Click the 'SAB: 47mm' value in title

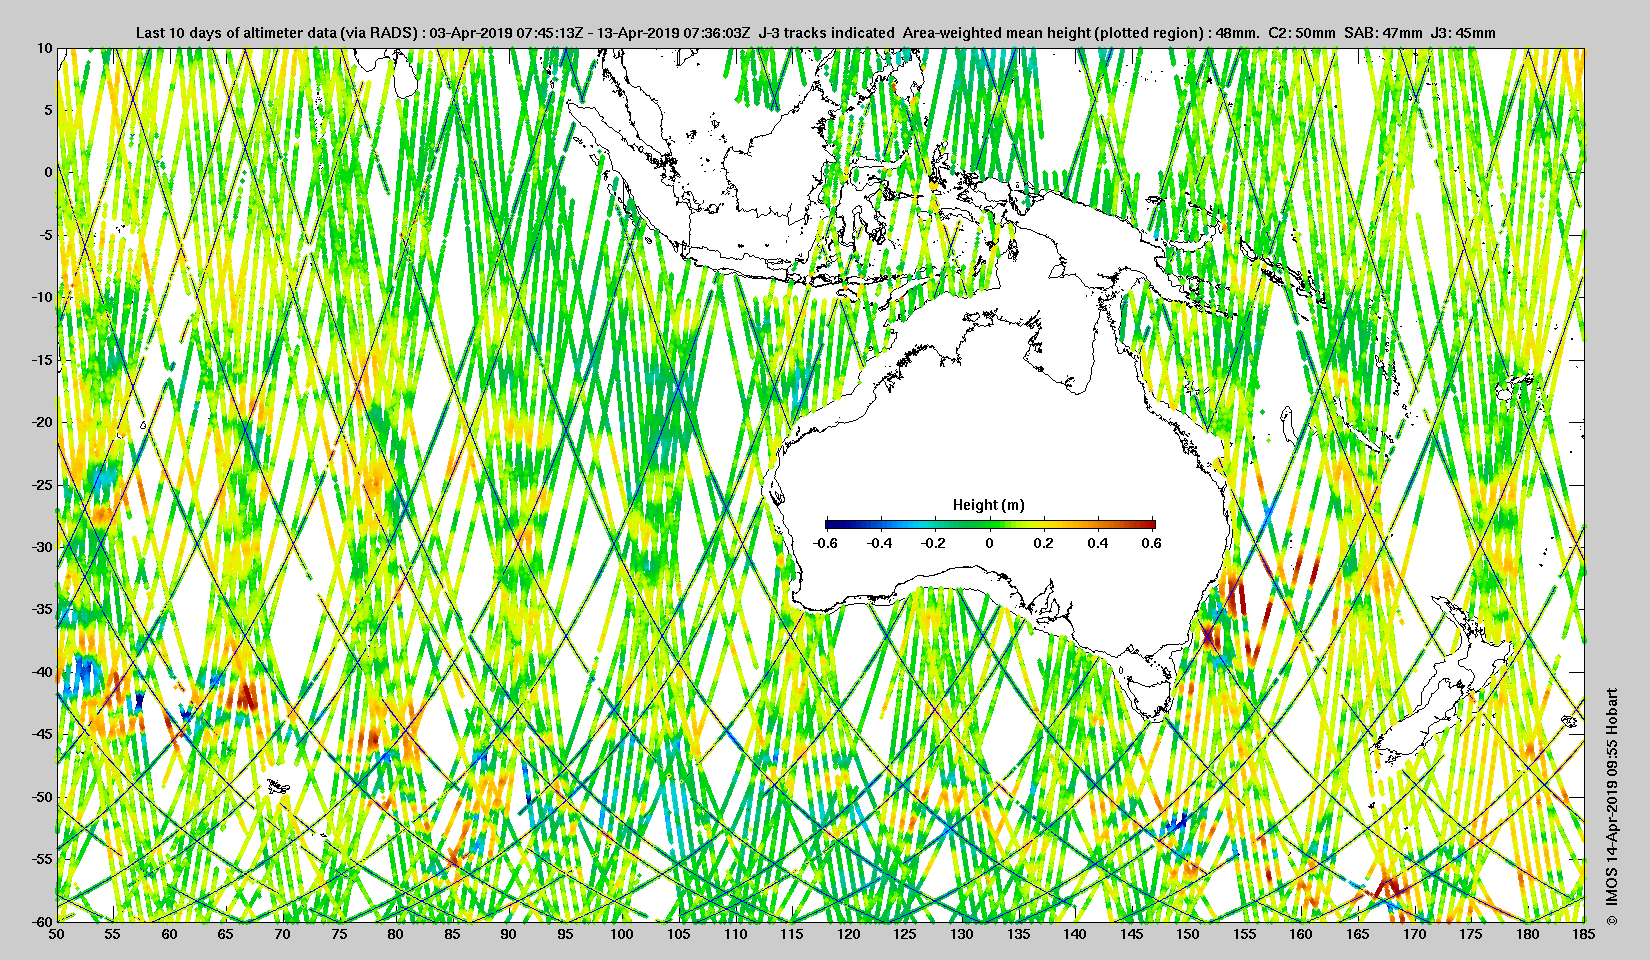point(1383,32)
